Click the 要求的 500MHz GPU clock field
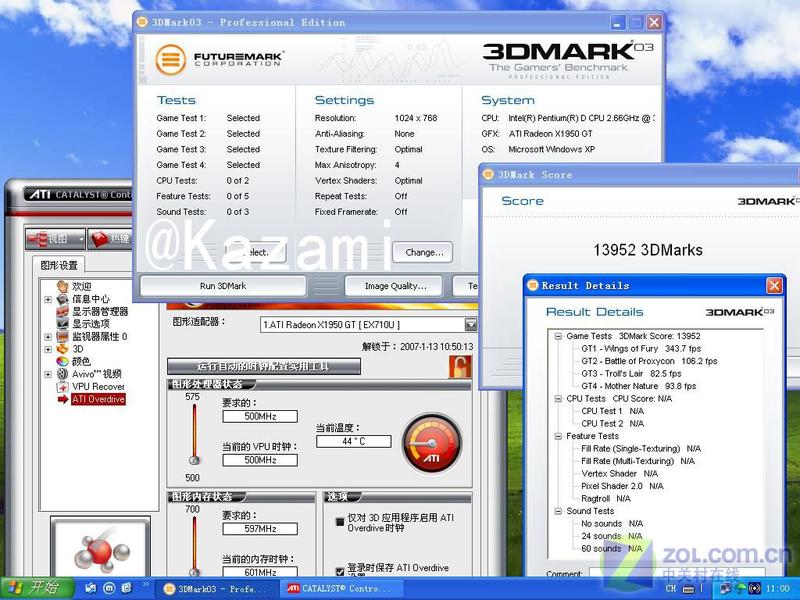This screenshot has height=600, width=800. click(x=260, y=416)
